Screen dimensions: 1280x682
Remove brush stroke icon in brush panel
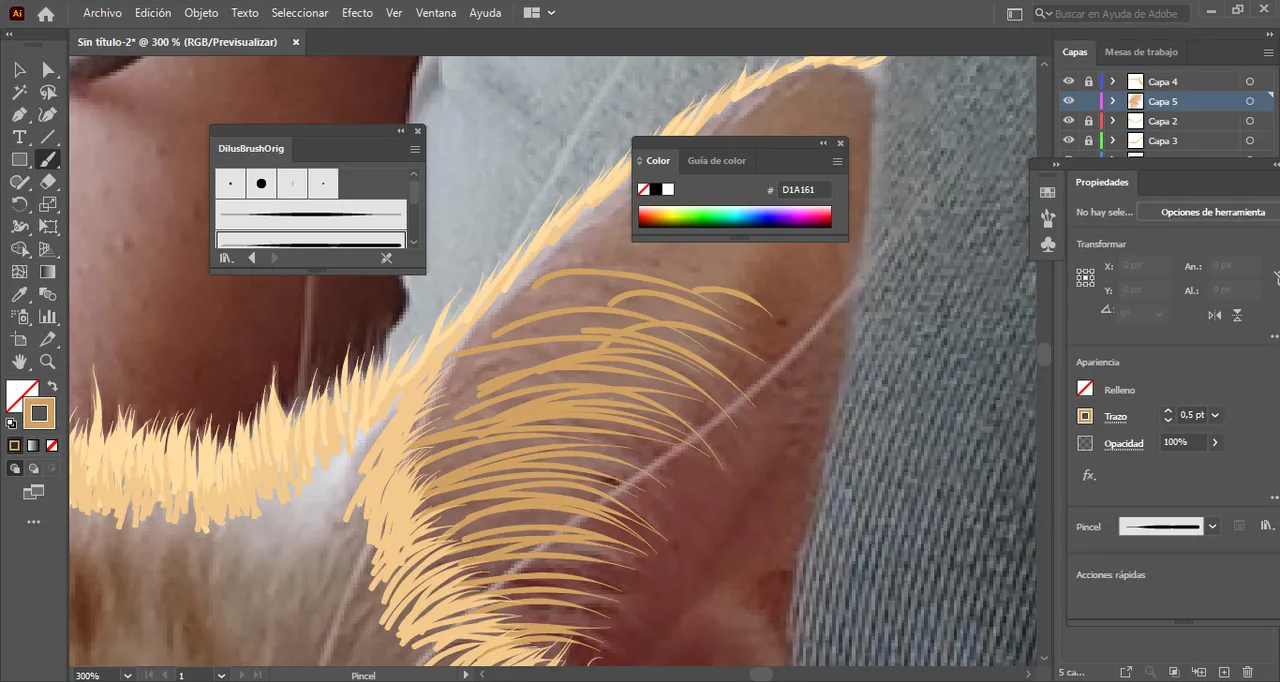point(387,258)
